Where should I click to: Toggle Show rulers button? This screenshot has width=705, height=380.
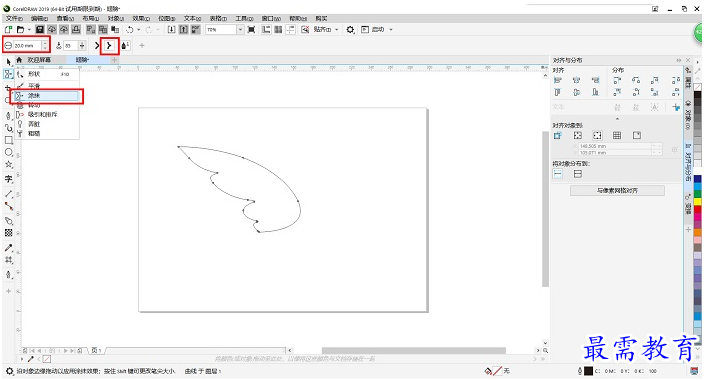point(266,30)
